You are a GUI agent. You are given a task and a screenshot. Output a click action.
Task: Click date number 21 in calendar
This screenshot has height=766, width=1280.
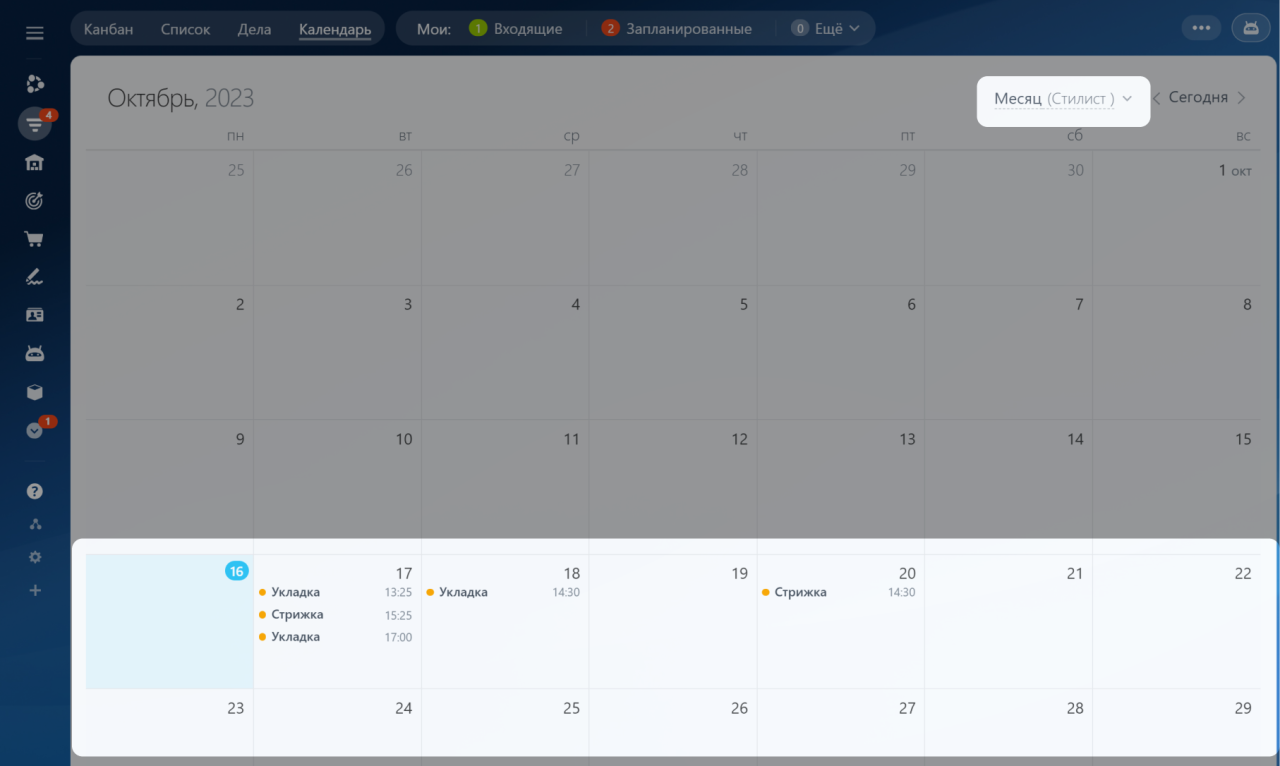coord(1075,573)
